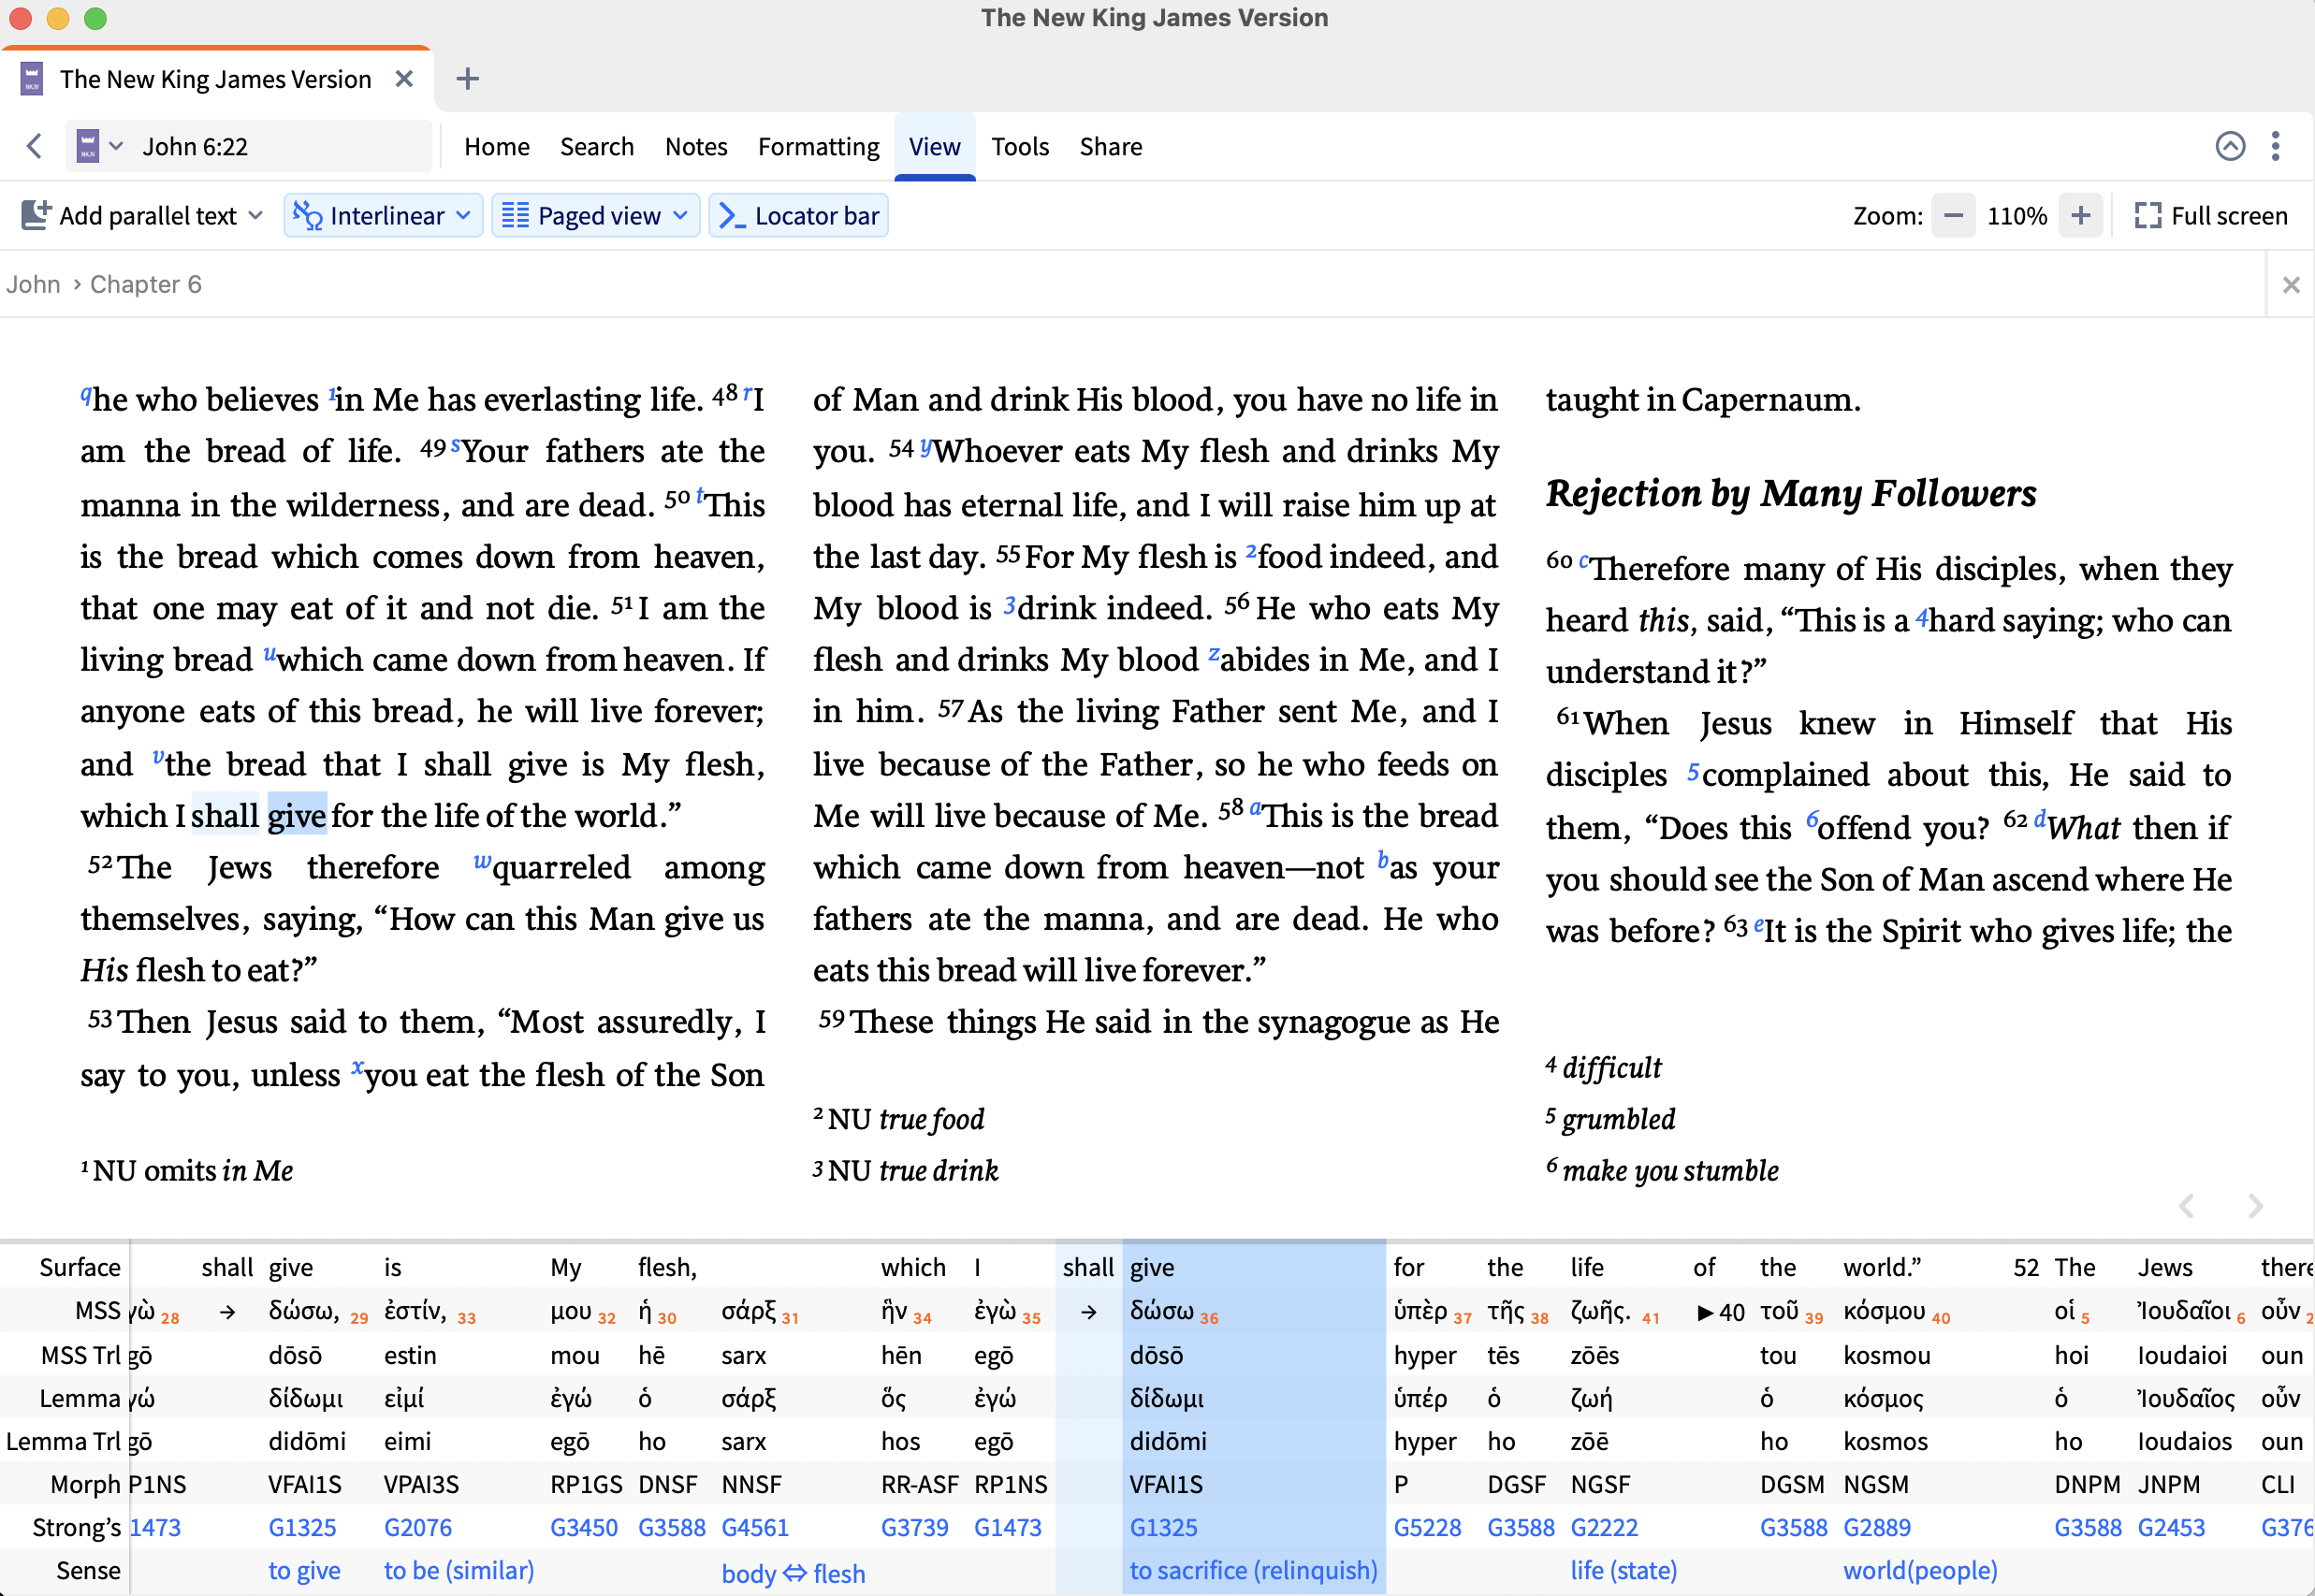This screenshot has width=2315, height=1596.
Task: Click Chapter 6 in locator breadcrumb
Action: click(x=146, y=285)
